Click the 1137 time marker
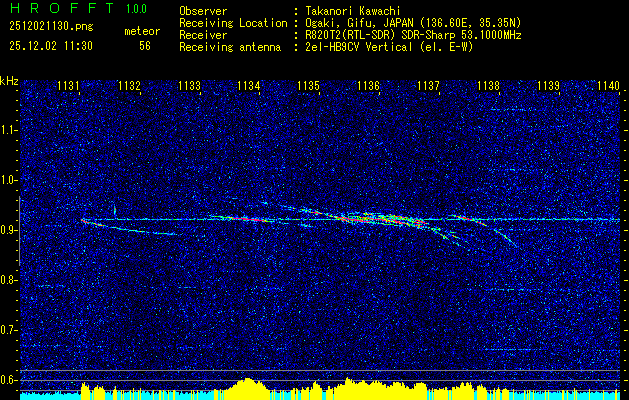This screenshot has width=629, height=400. coord(428,85)
